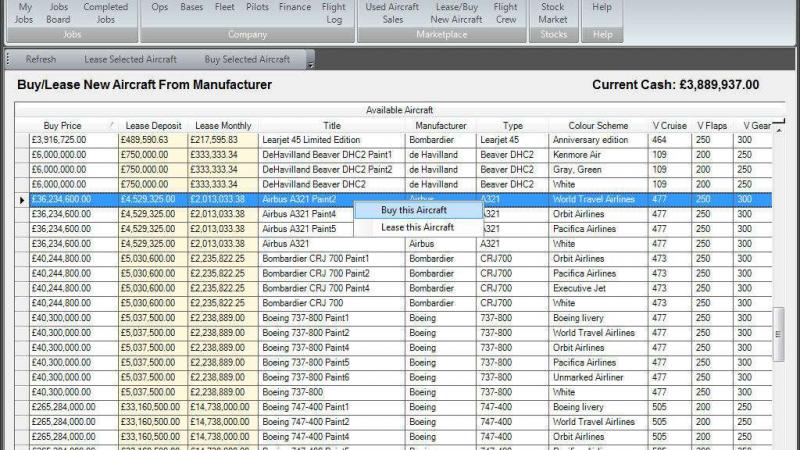Click Lease Selected Aircraft
The width and height of the screenshot is (800, 450).
coord(131,59)
